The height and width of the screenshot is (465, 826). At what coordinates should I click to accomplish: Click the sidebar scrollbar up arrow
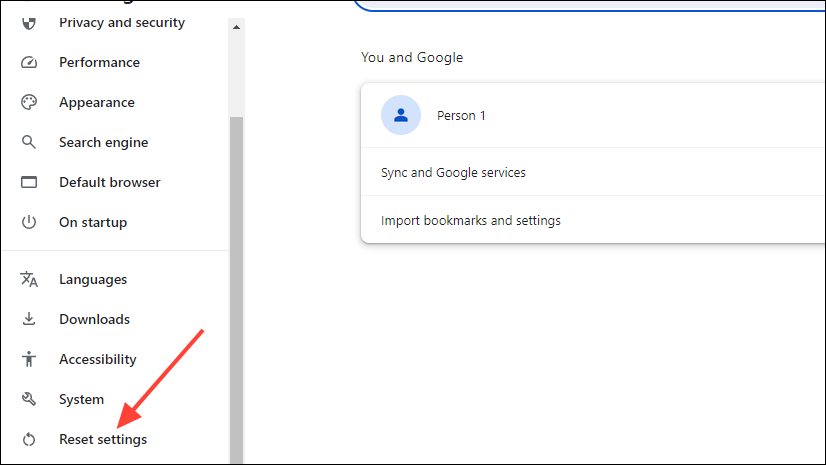[x=237, y=27]
